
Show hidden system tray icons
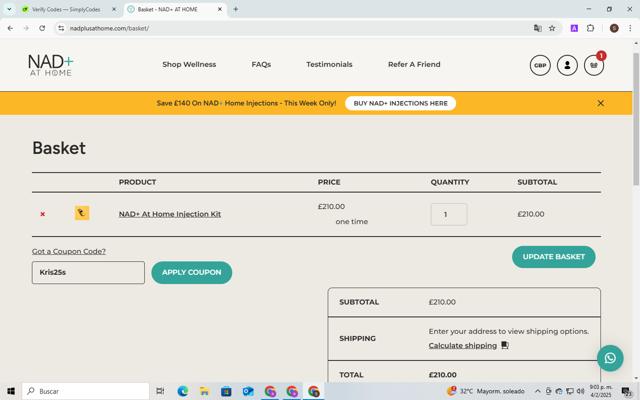[538, 391]
